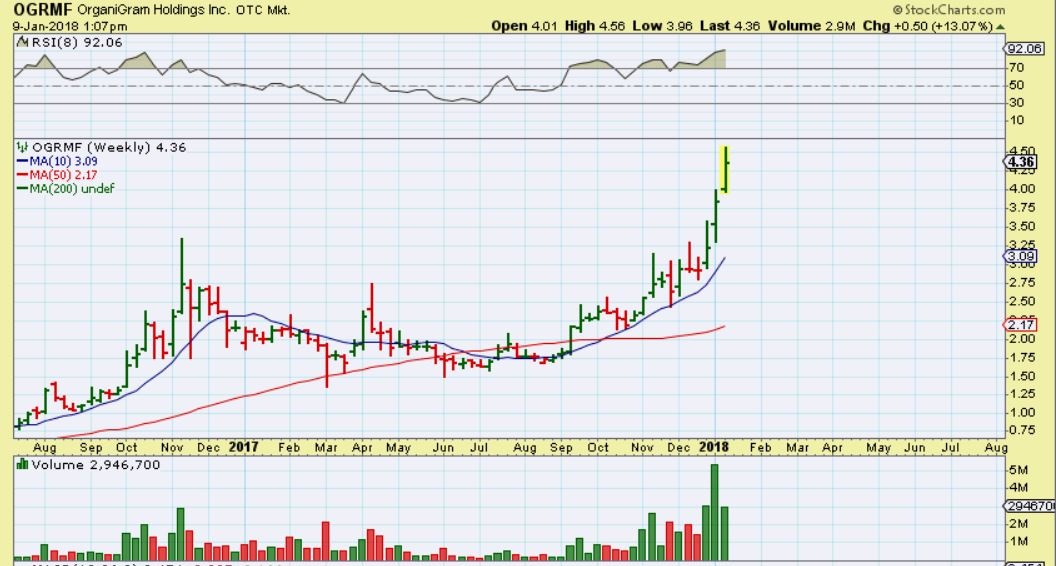Click the line icon next to RSI(8)

pos(22,43)
